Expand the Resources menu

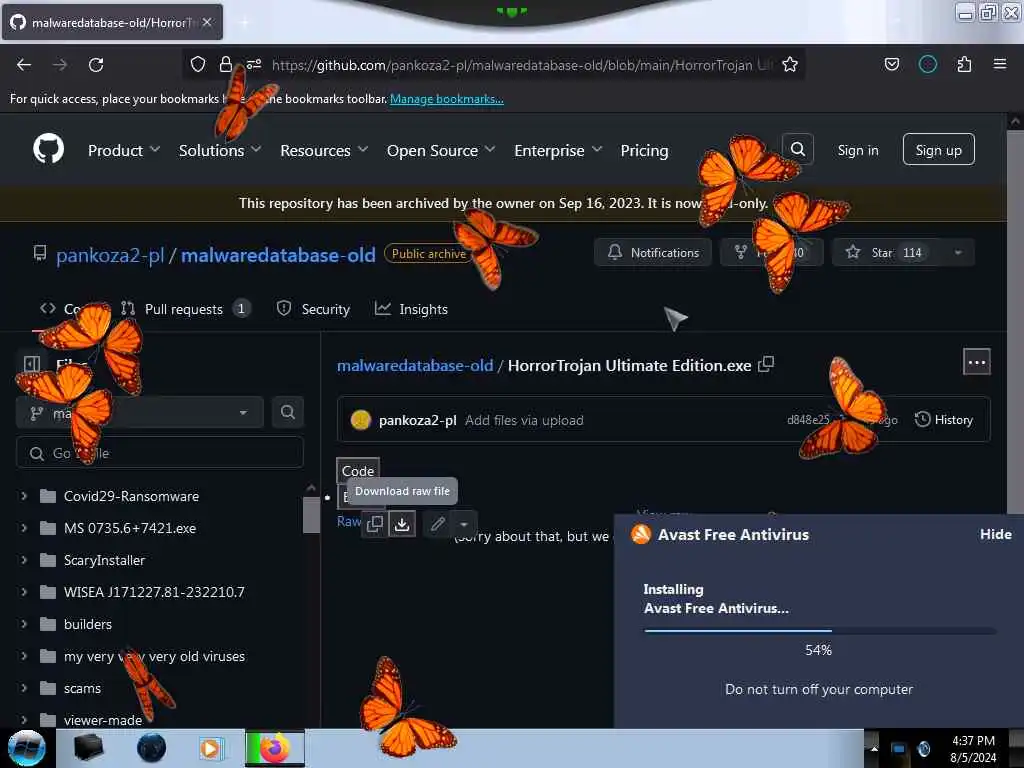pyautogui.click(x=324, y=150)
